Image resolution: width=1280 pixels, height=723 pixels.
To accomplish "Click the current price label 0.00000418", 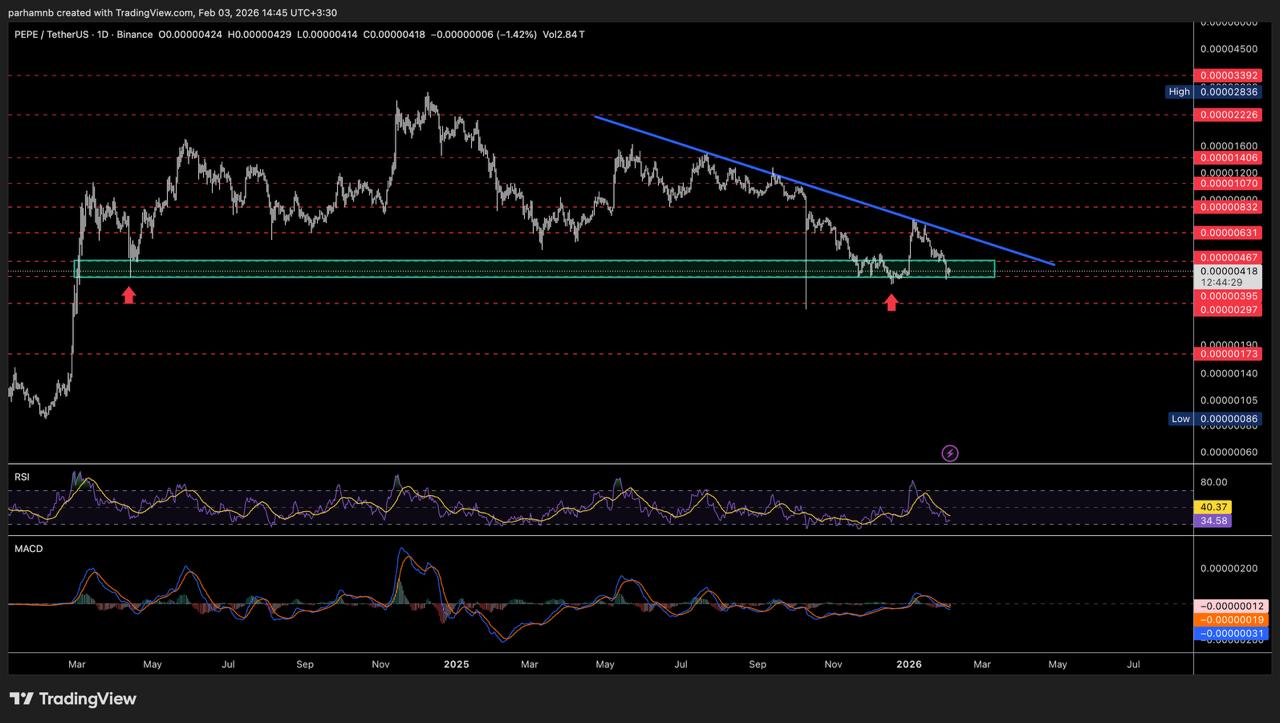I will click(x=1230, y=271).
